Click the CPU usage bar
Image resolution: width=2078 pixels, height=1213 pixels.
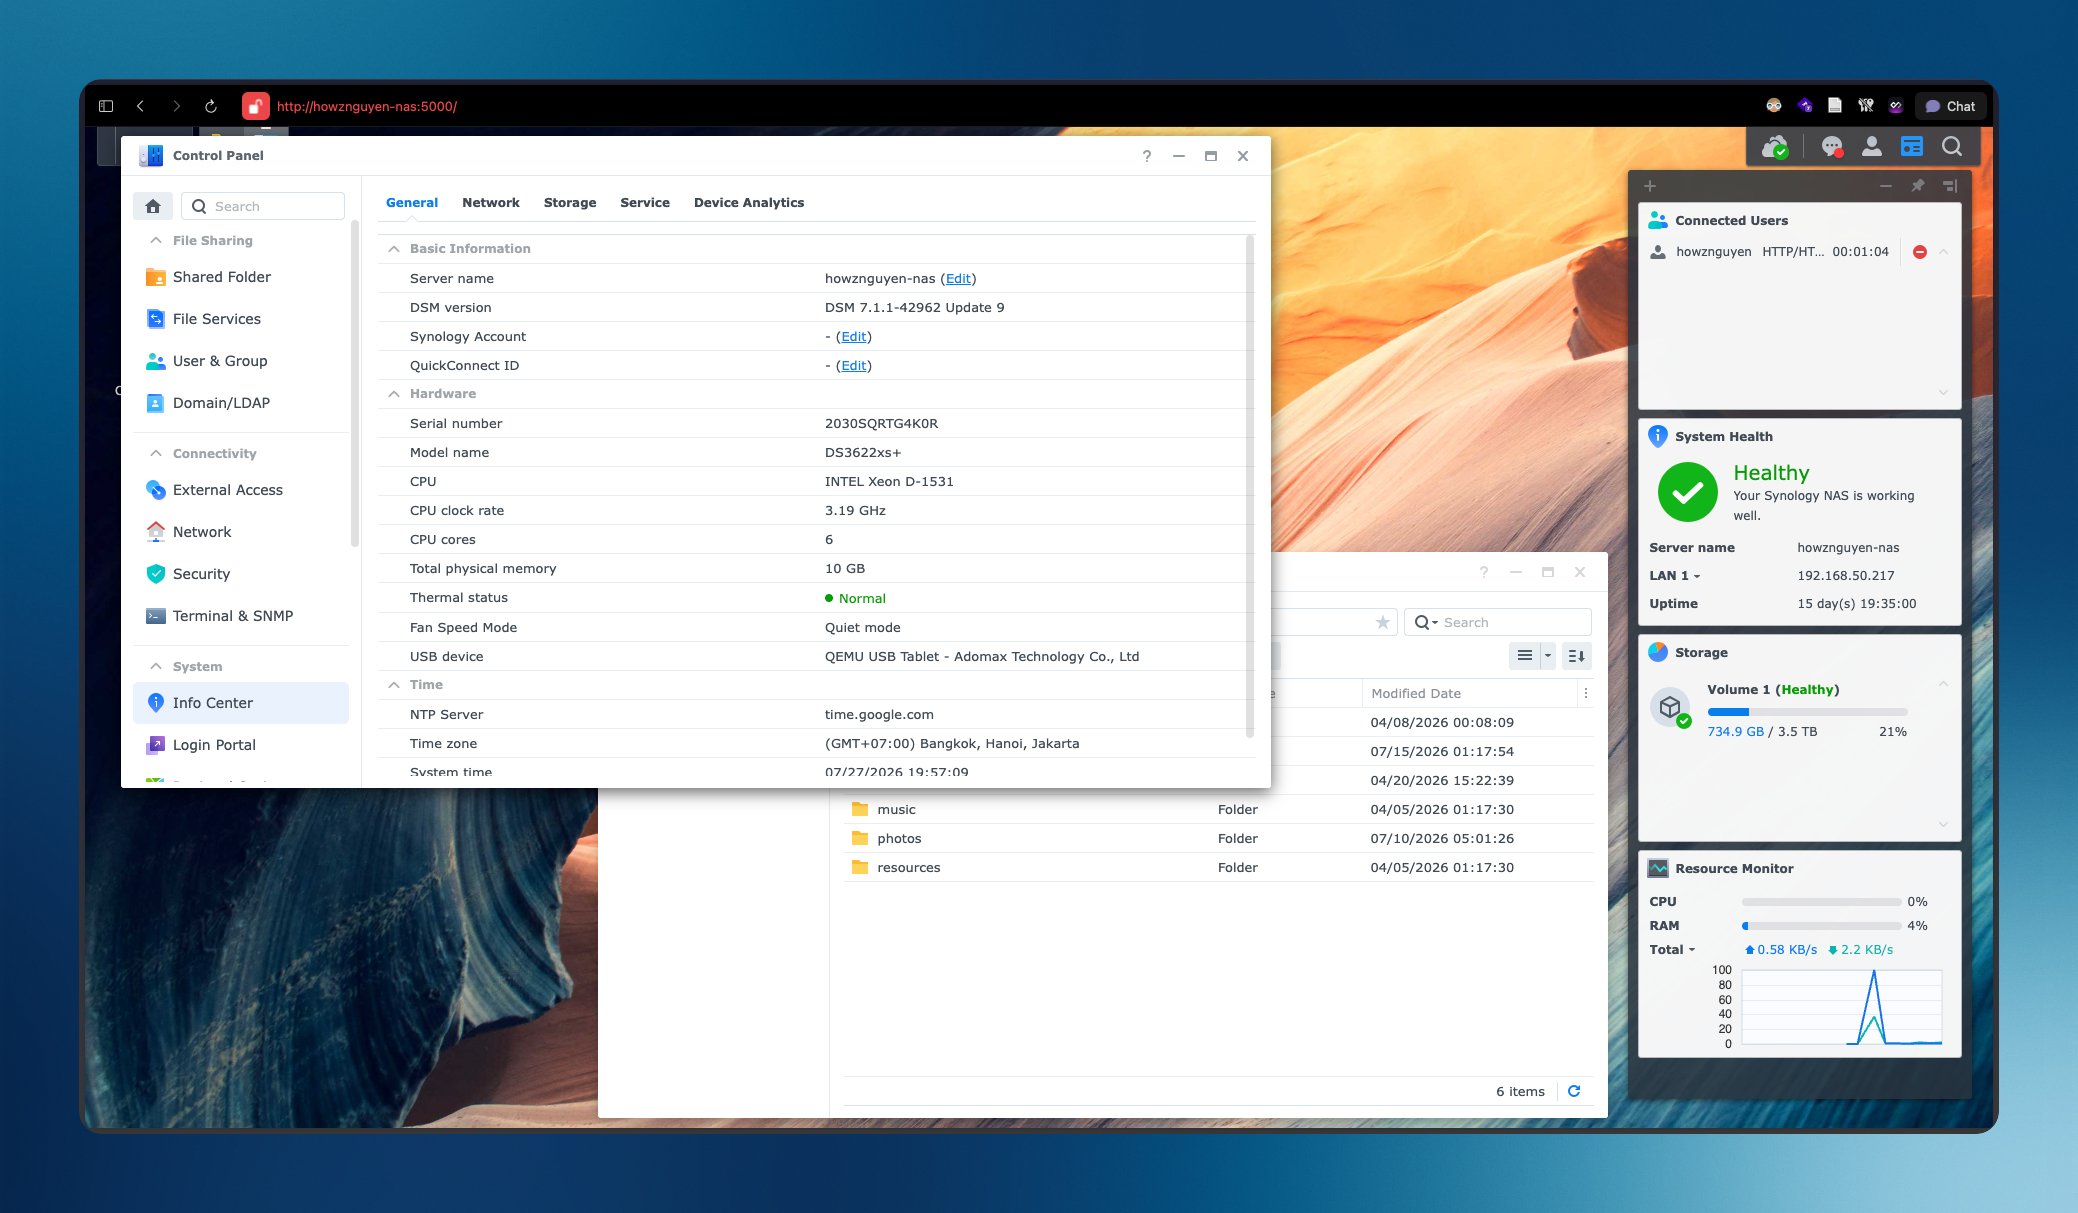pos(1821,902)
